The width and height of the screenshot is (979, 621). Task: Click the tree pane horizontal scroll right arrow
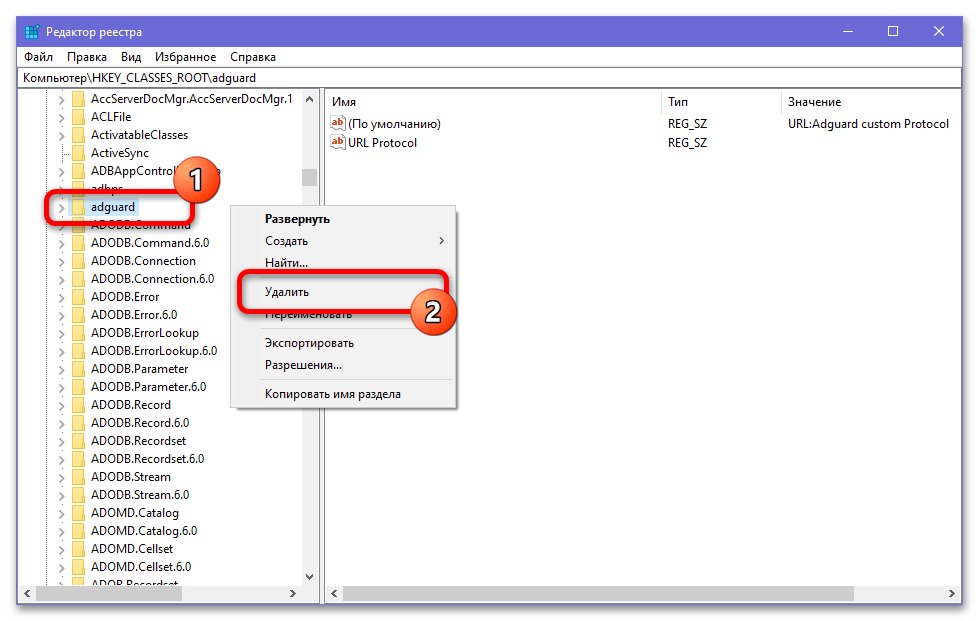click(x=293, y=594)
